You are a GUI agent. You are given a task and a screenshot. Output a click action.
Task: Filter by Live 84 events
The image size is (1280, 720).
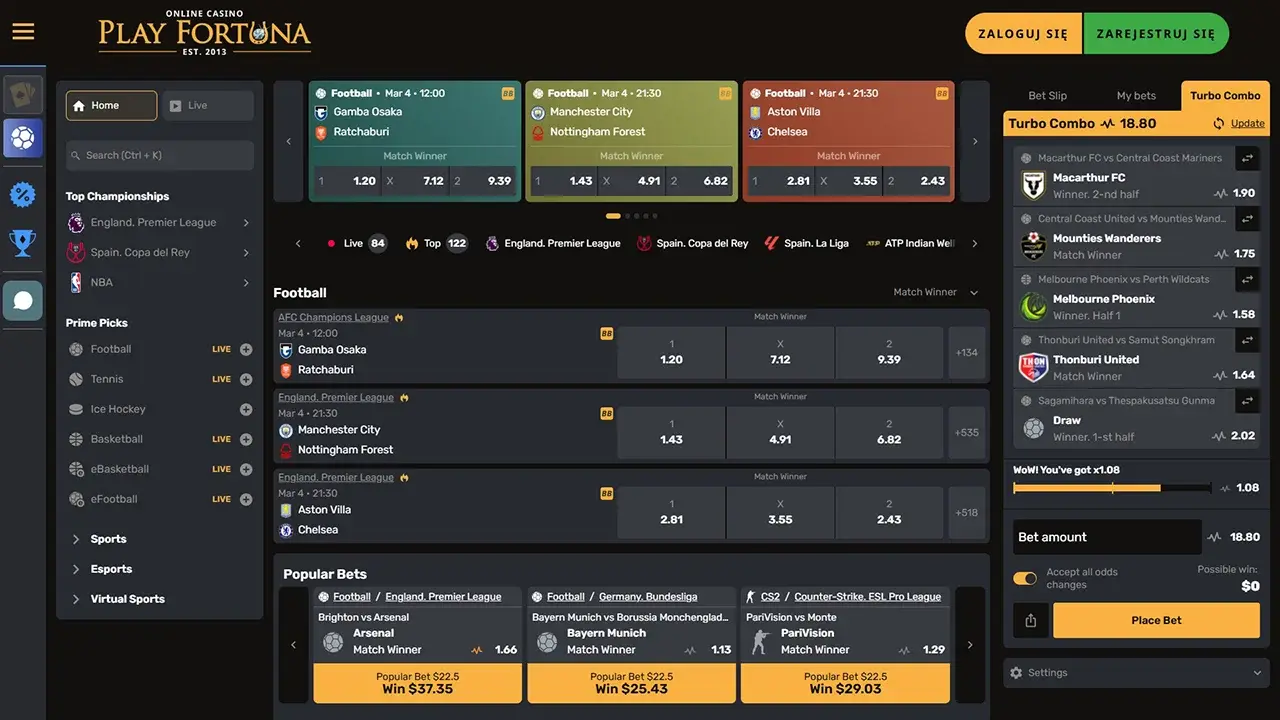tap(357, 243)
